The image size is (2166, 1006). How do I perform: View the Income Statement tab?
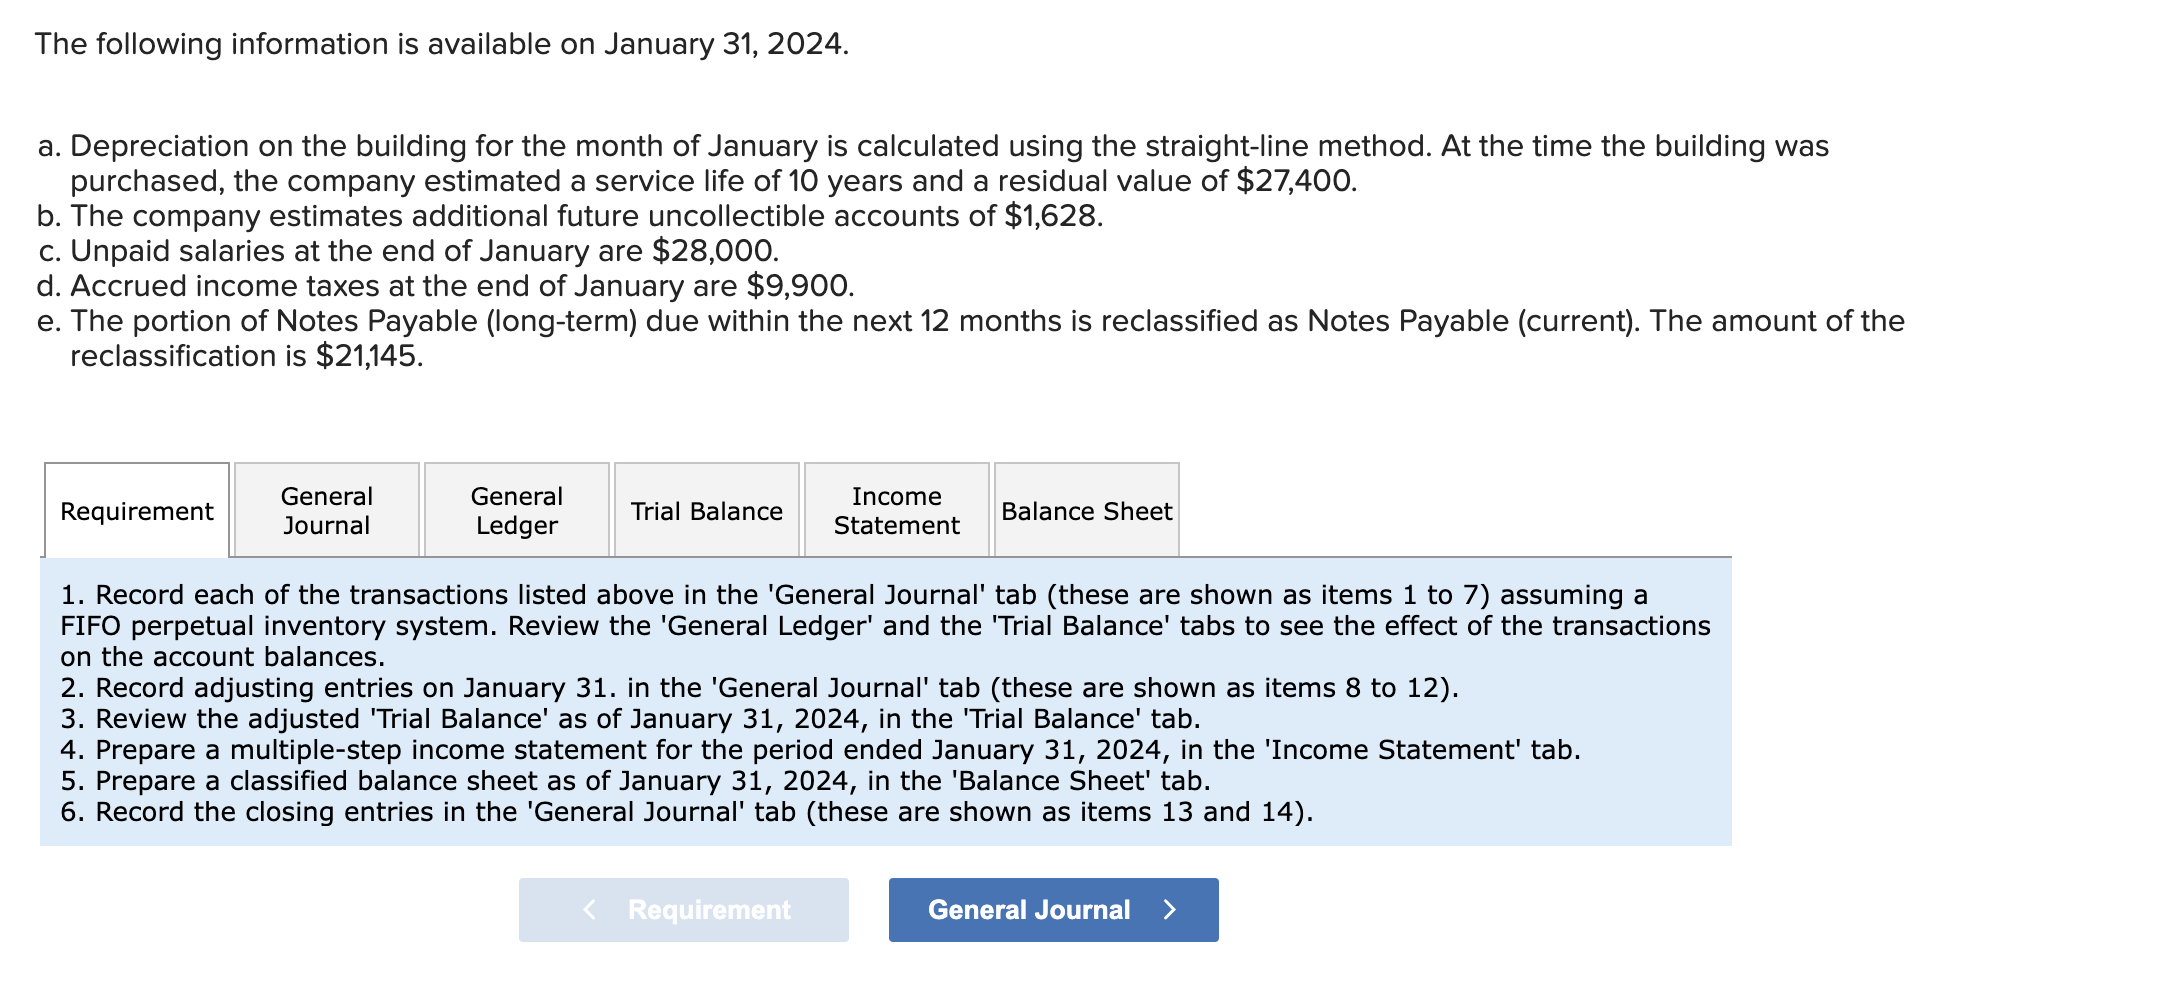click(895, 510)
